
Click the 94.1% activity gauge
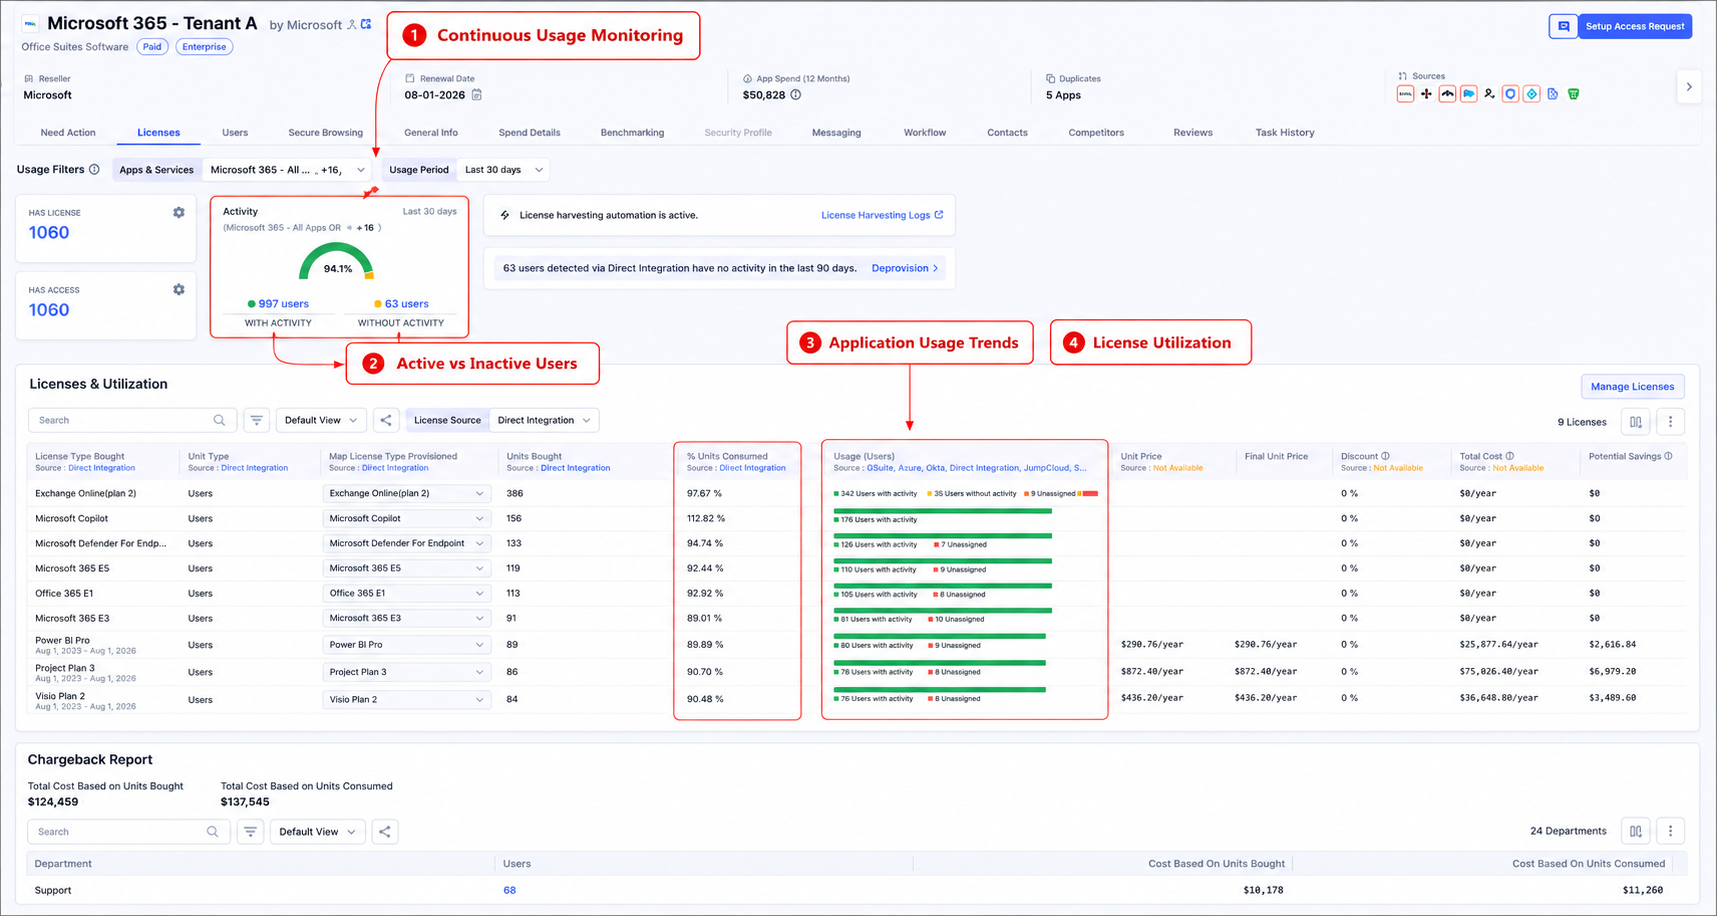coord(337,262)
